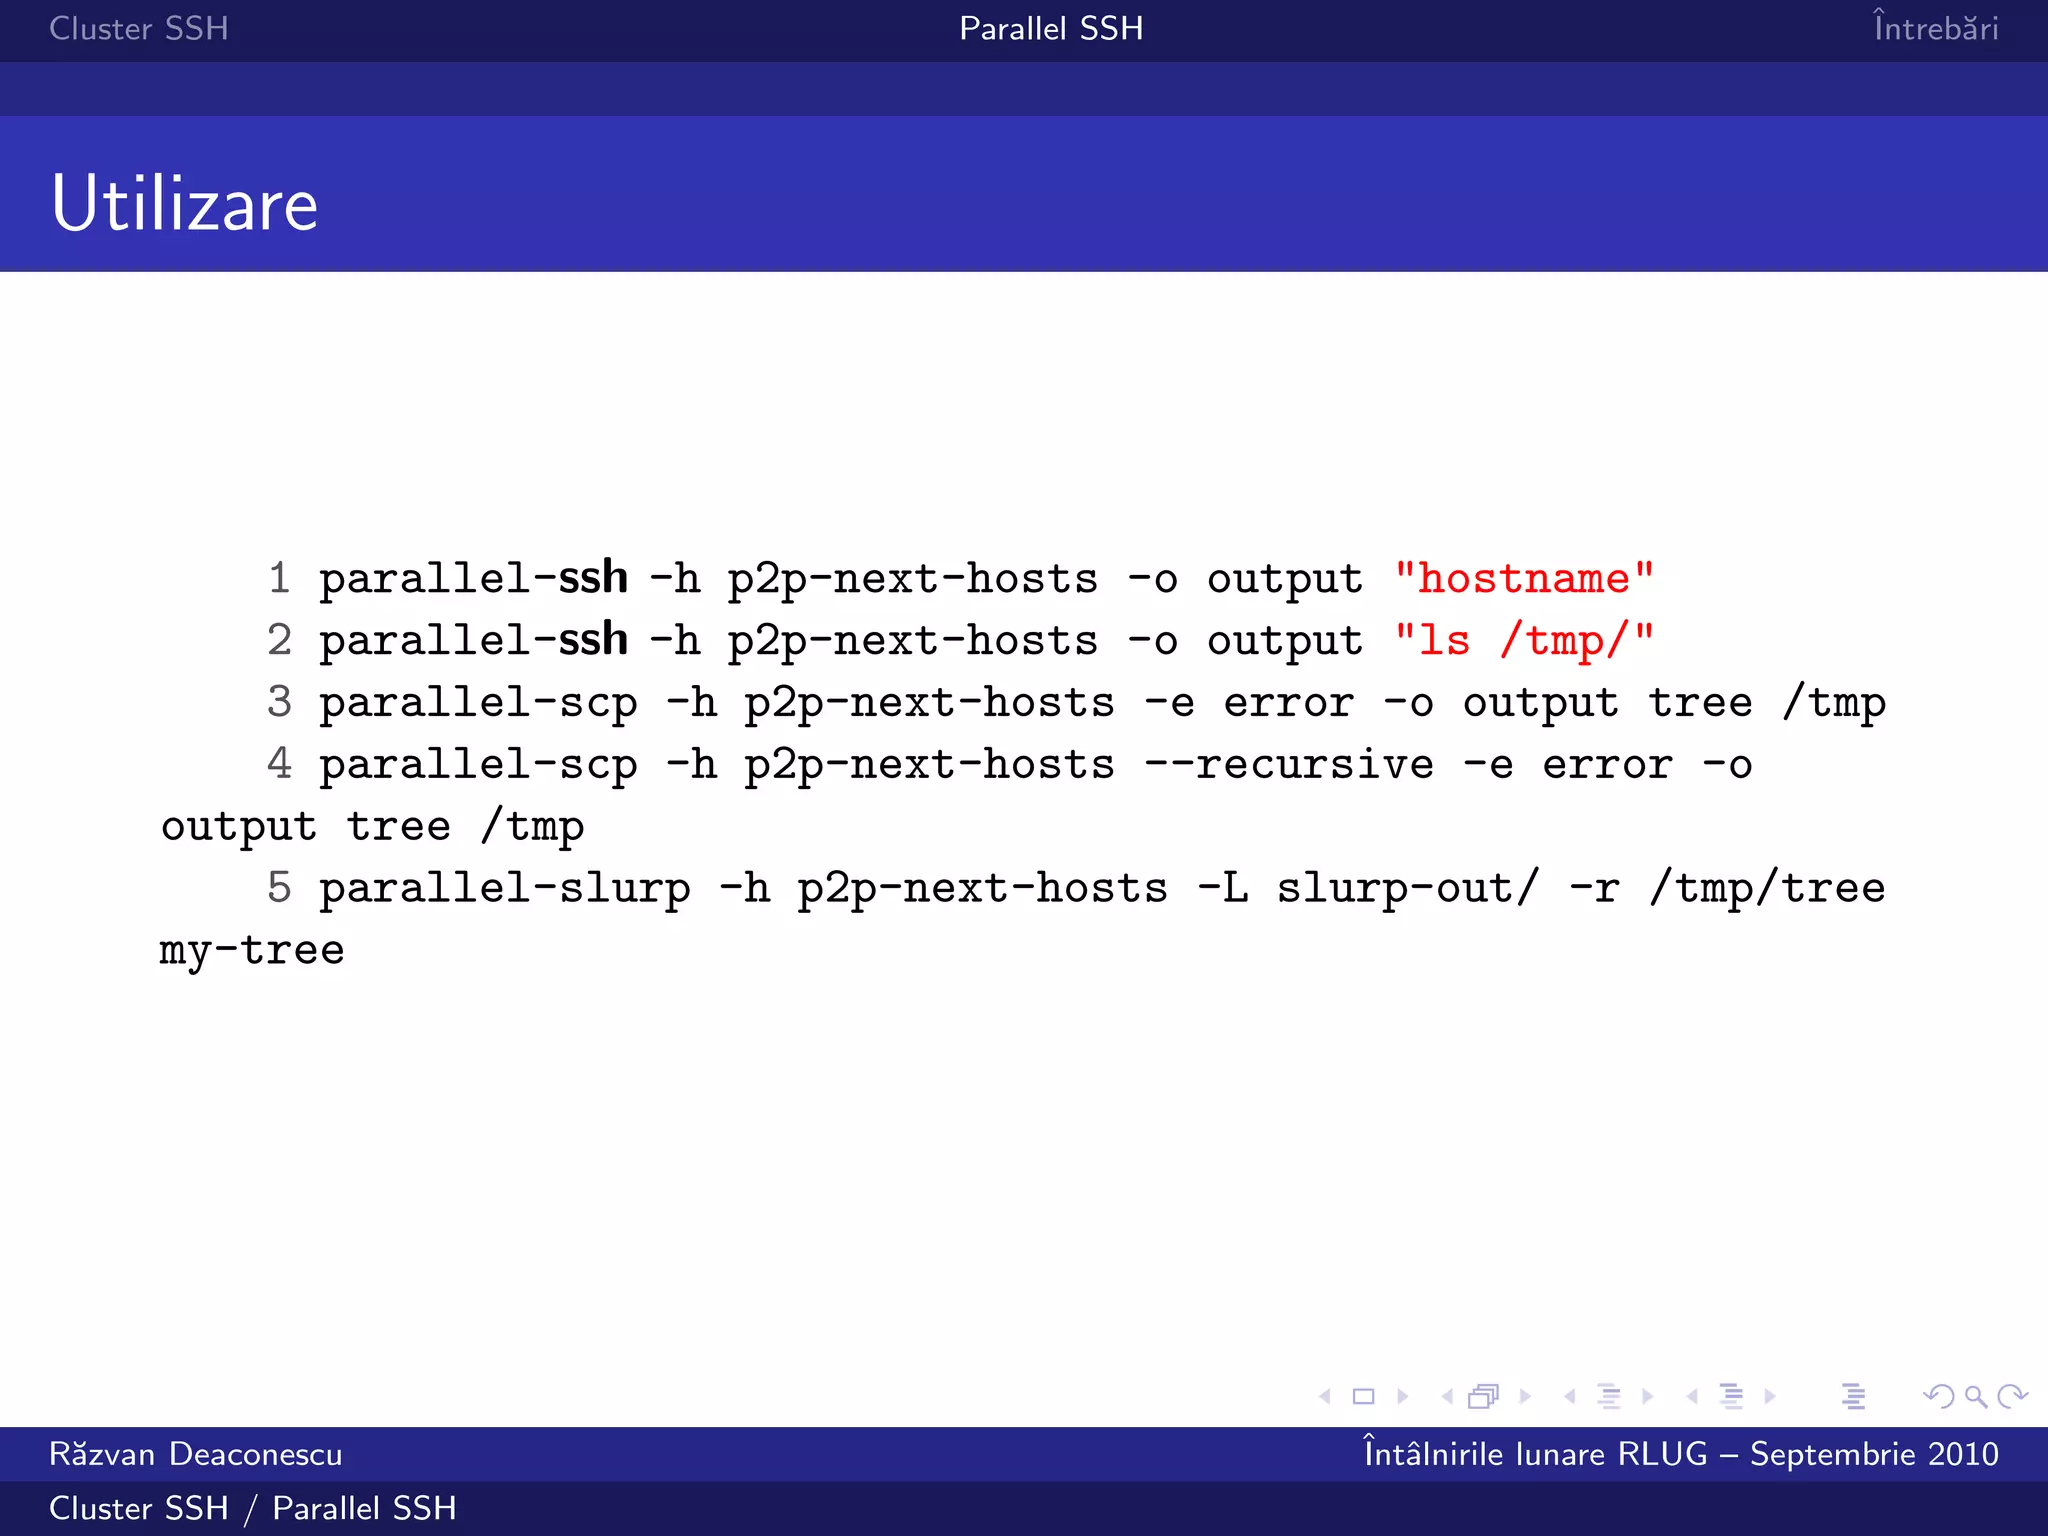Go to next section arrow
Screen dimensions: 2048x1536
click(x=1770, y=1396)
